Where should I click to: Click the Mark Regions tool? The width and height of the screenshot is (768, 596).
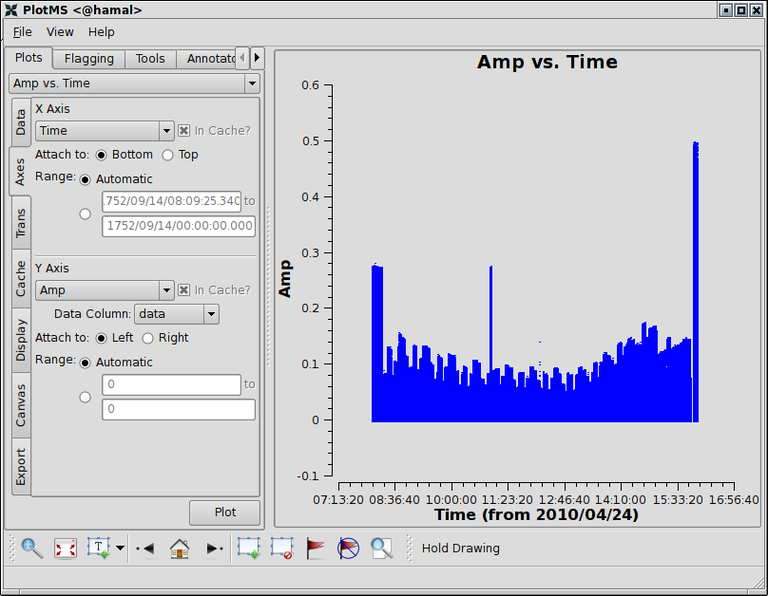(248, 548)
